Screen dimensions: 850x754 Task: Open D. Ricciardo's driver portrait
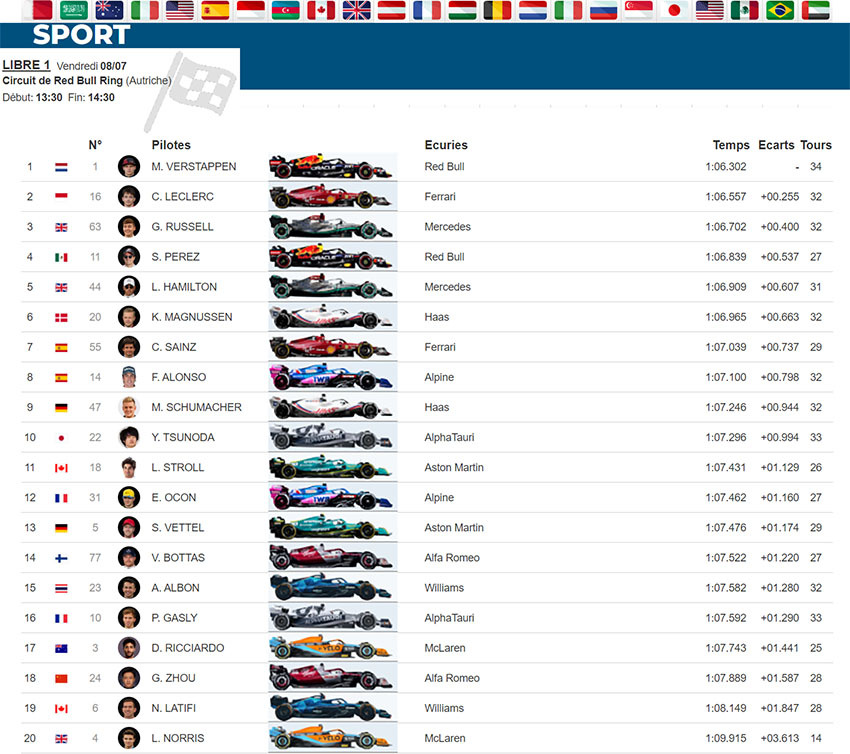(x=128, y=648)
